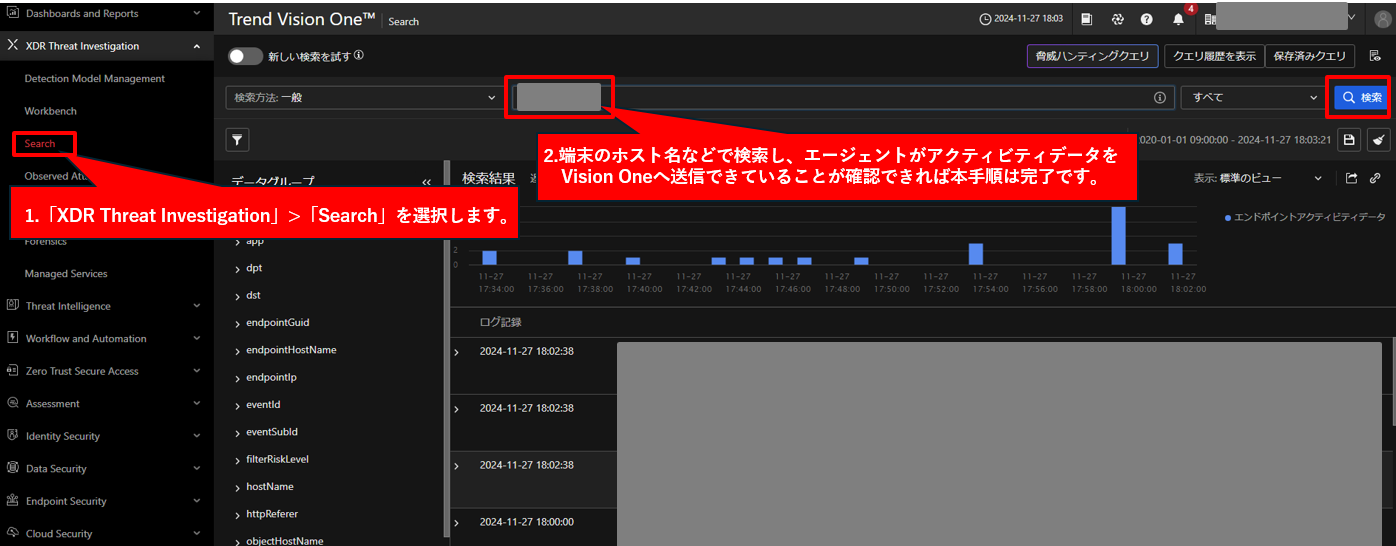Click the export results icon

tap(1352, 178)
